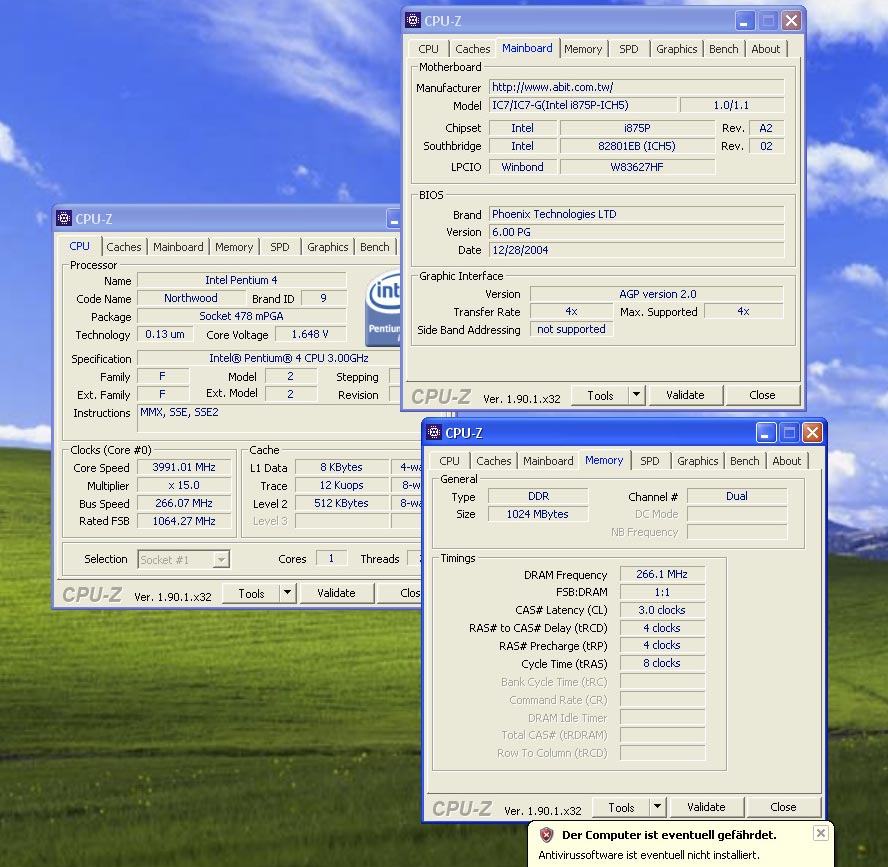Click Tools button in CPU window
This screenshot has width=888, height=867.
click(x=251, y=593)
